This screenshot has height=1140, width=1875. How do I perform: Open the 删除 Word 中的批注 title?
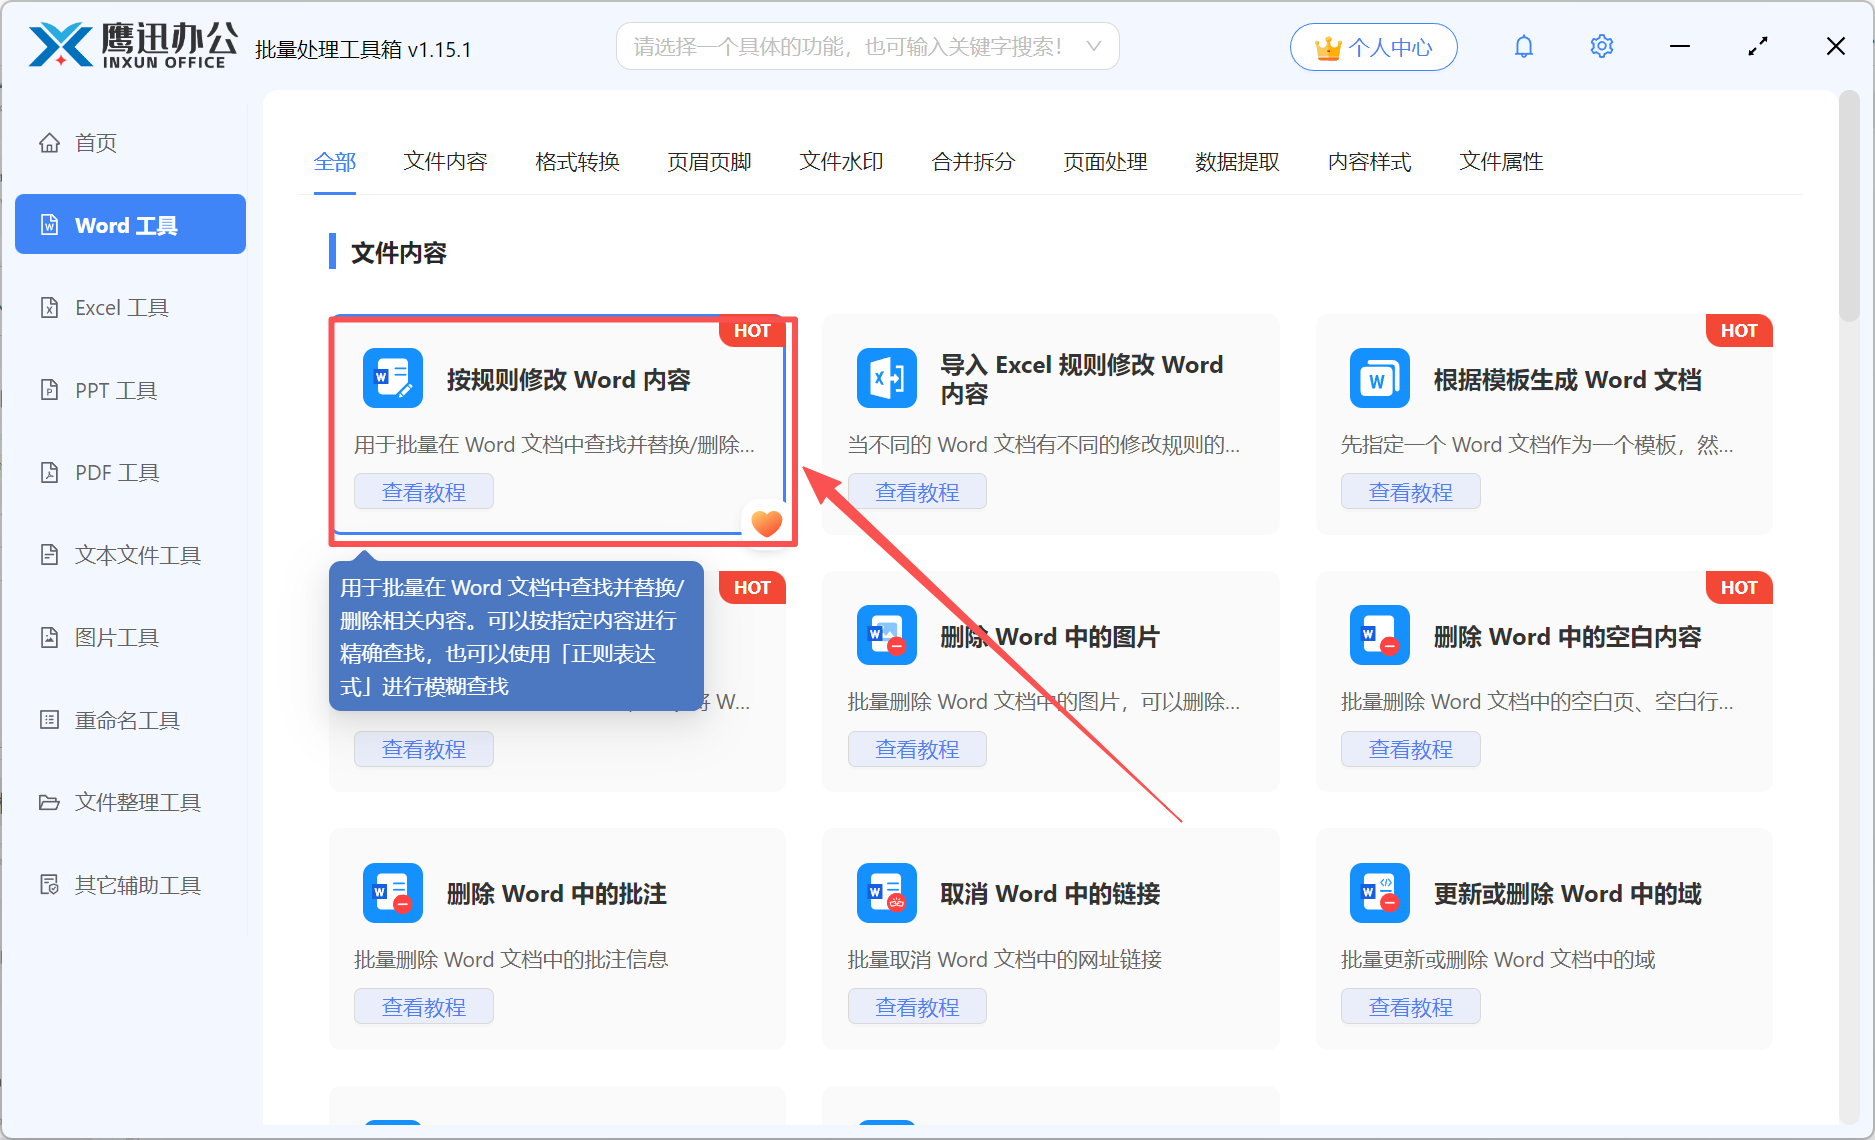coord(556,894)
